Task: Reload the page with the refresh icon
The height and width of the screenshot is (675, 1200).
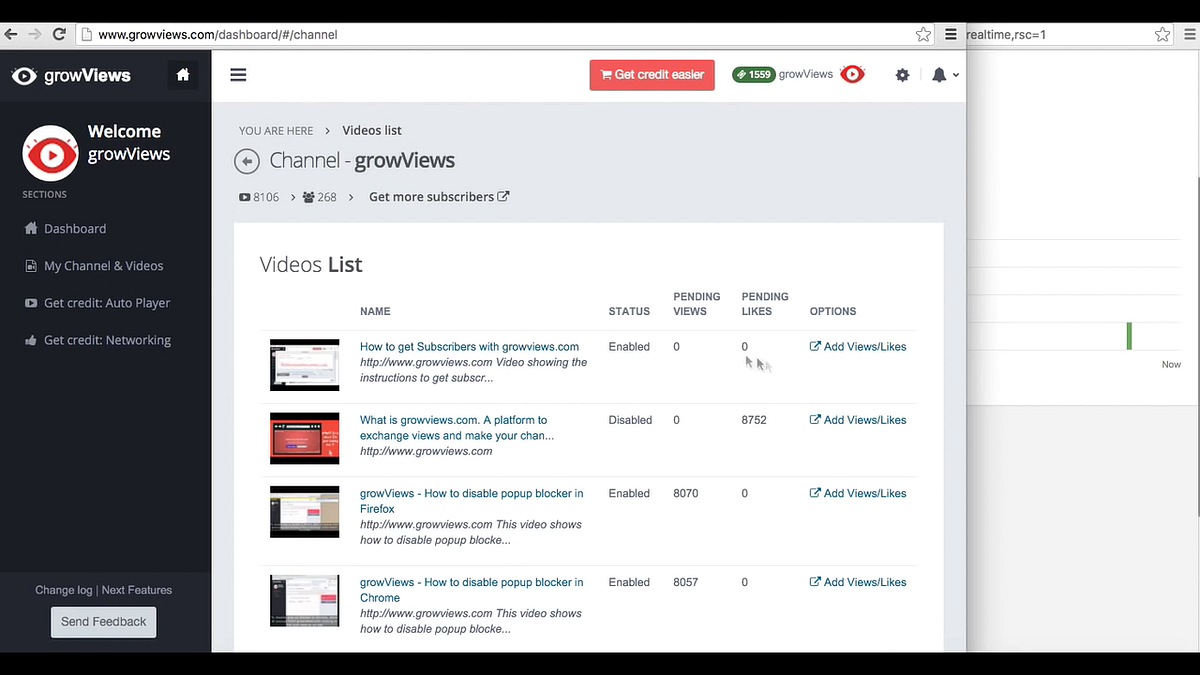Action: click(58, 33)
